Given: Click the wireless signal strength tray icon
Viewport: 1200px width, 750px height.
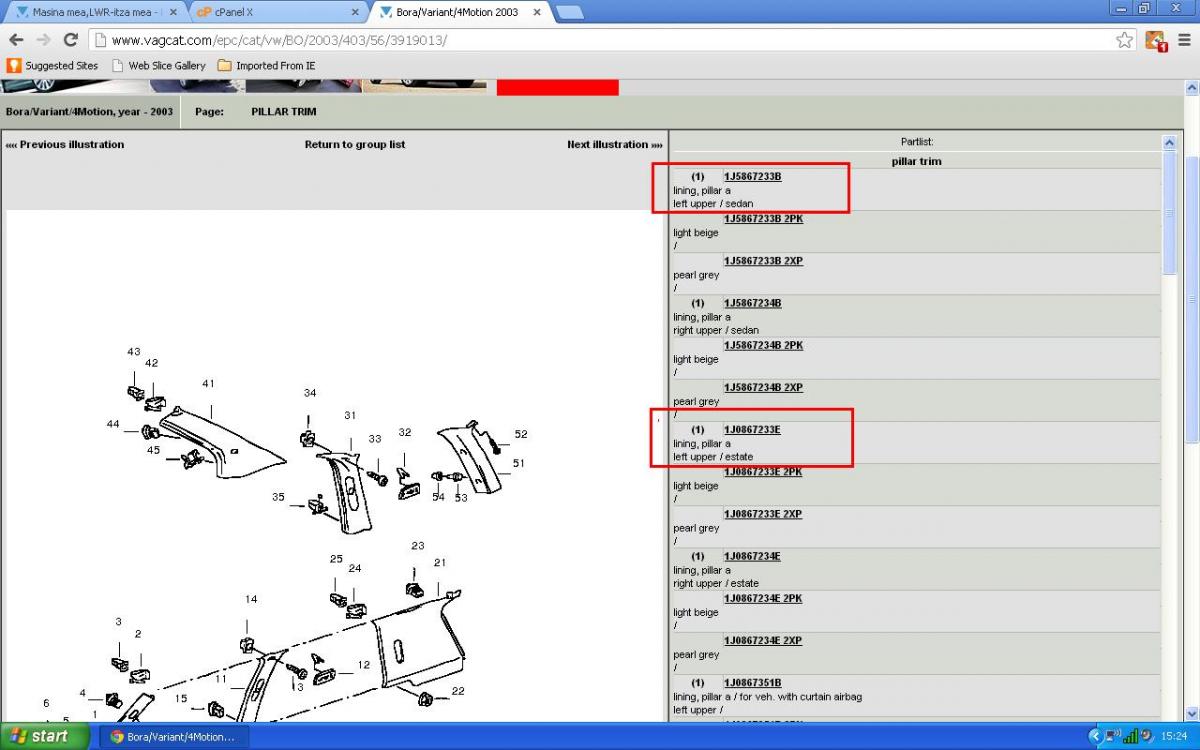Looking at the screenshot, I should point(1131,737).
